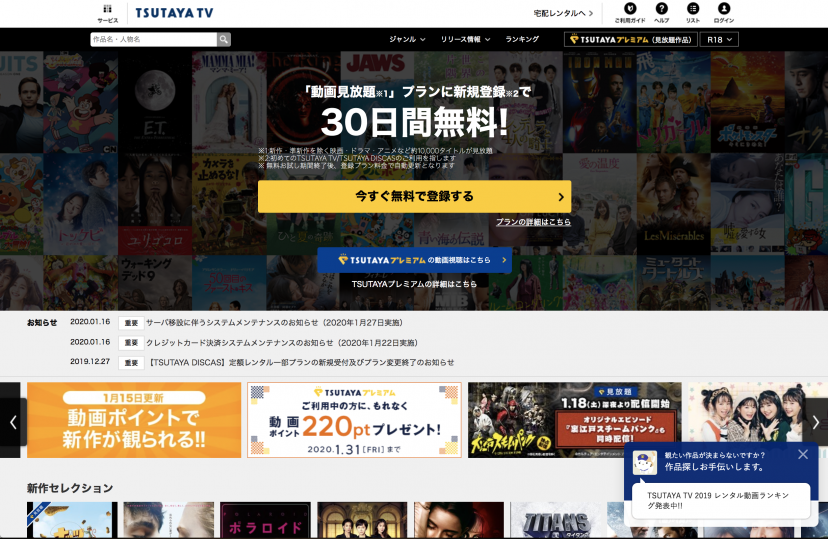Click the 新作セレクション section heading
This screenshot has width=828, height=539.
[x=70, y=488]
